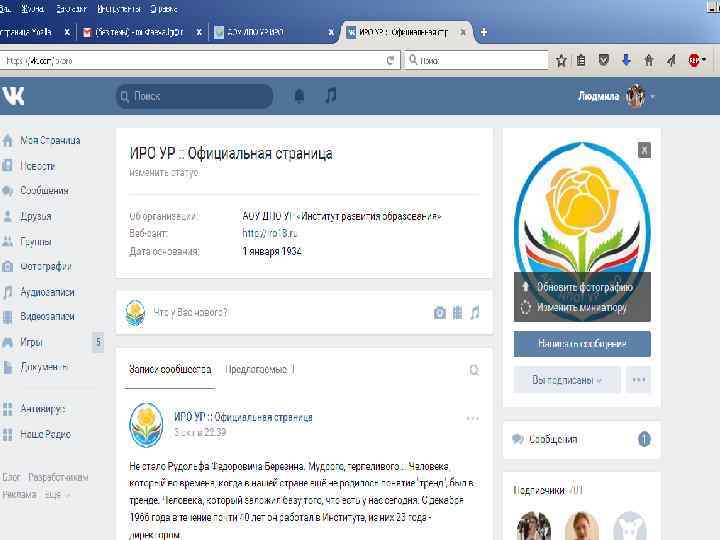Click the VK header search field
Screen dimensions: 720x540
pos(194,96)
